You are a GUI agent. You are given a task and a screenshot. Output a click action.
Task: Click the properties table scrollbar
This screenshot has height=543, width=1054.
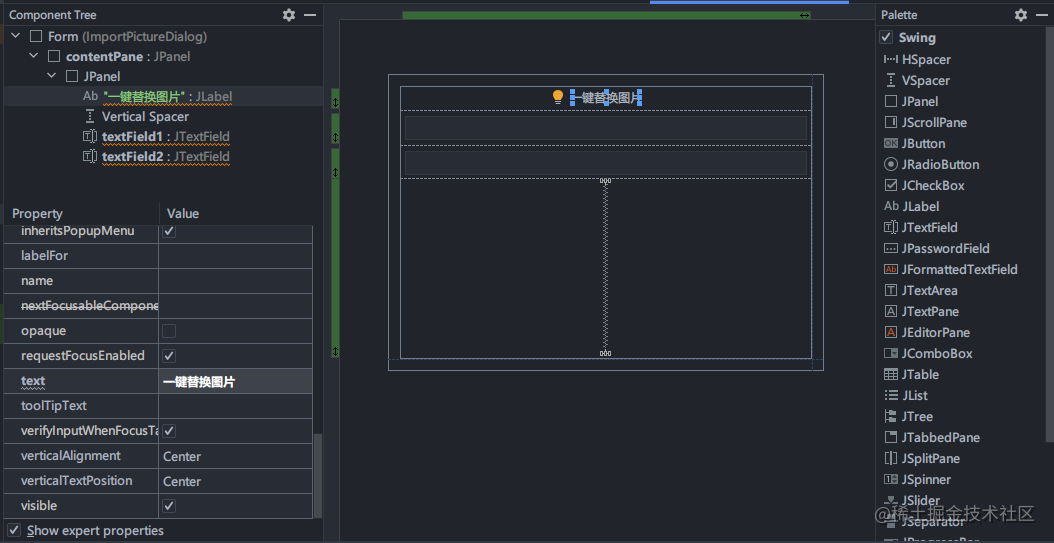point(319,476)
